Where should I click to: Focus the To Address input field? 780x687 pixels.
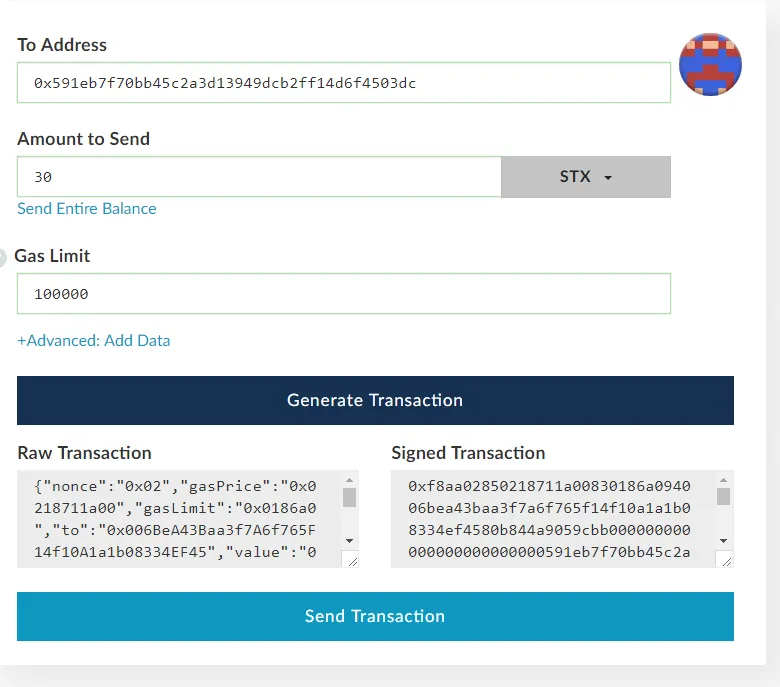[344, 83]
